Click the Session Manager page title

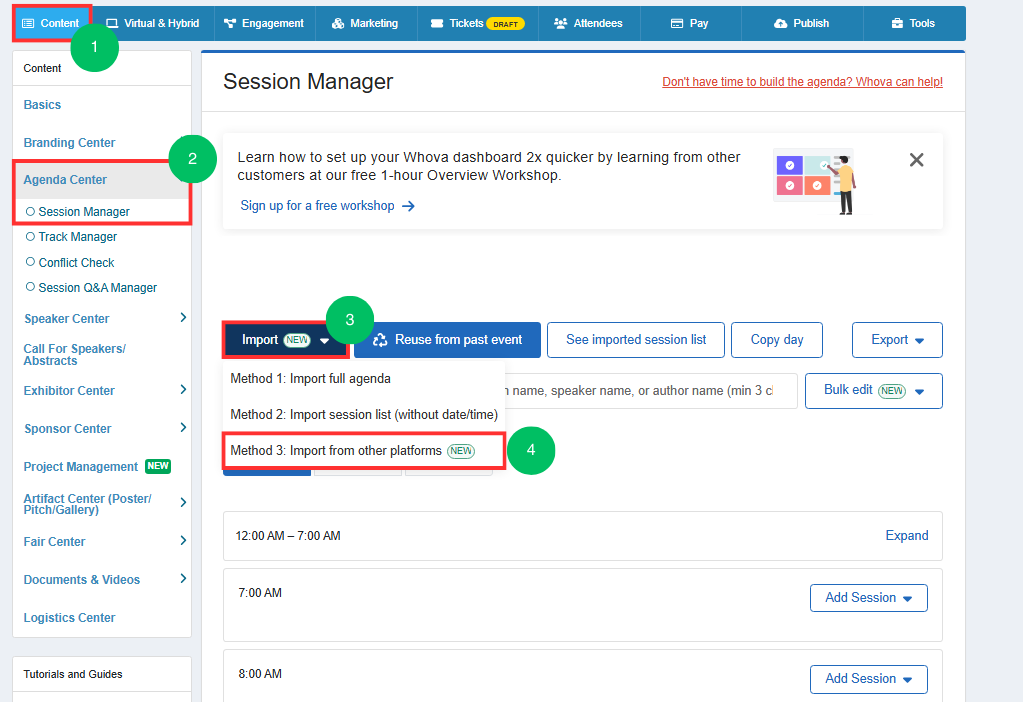(x=308, y=82)
